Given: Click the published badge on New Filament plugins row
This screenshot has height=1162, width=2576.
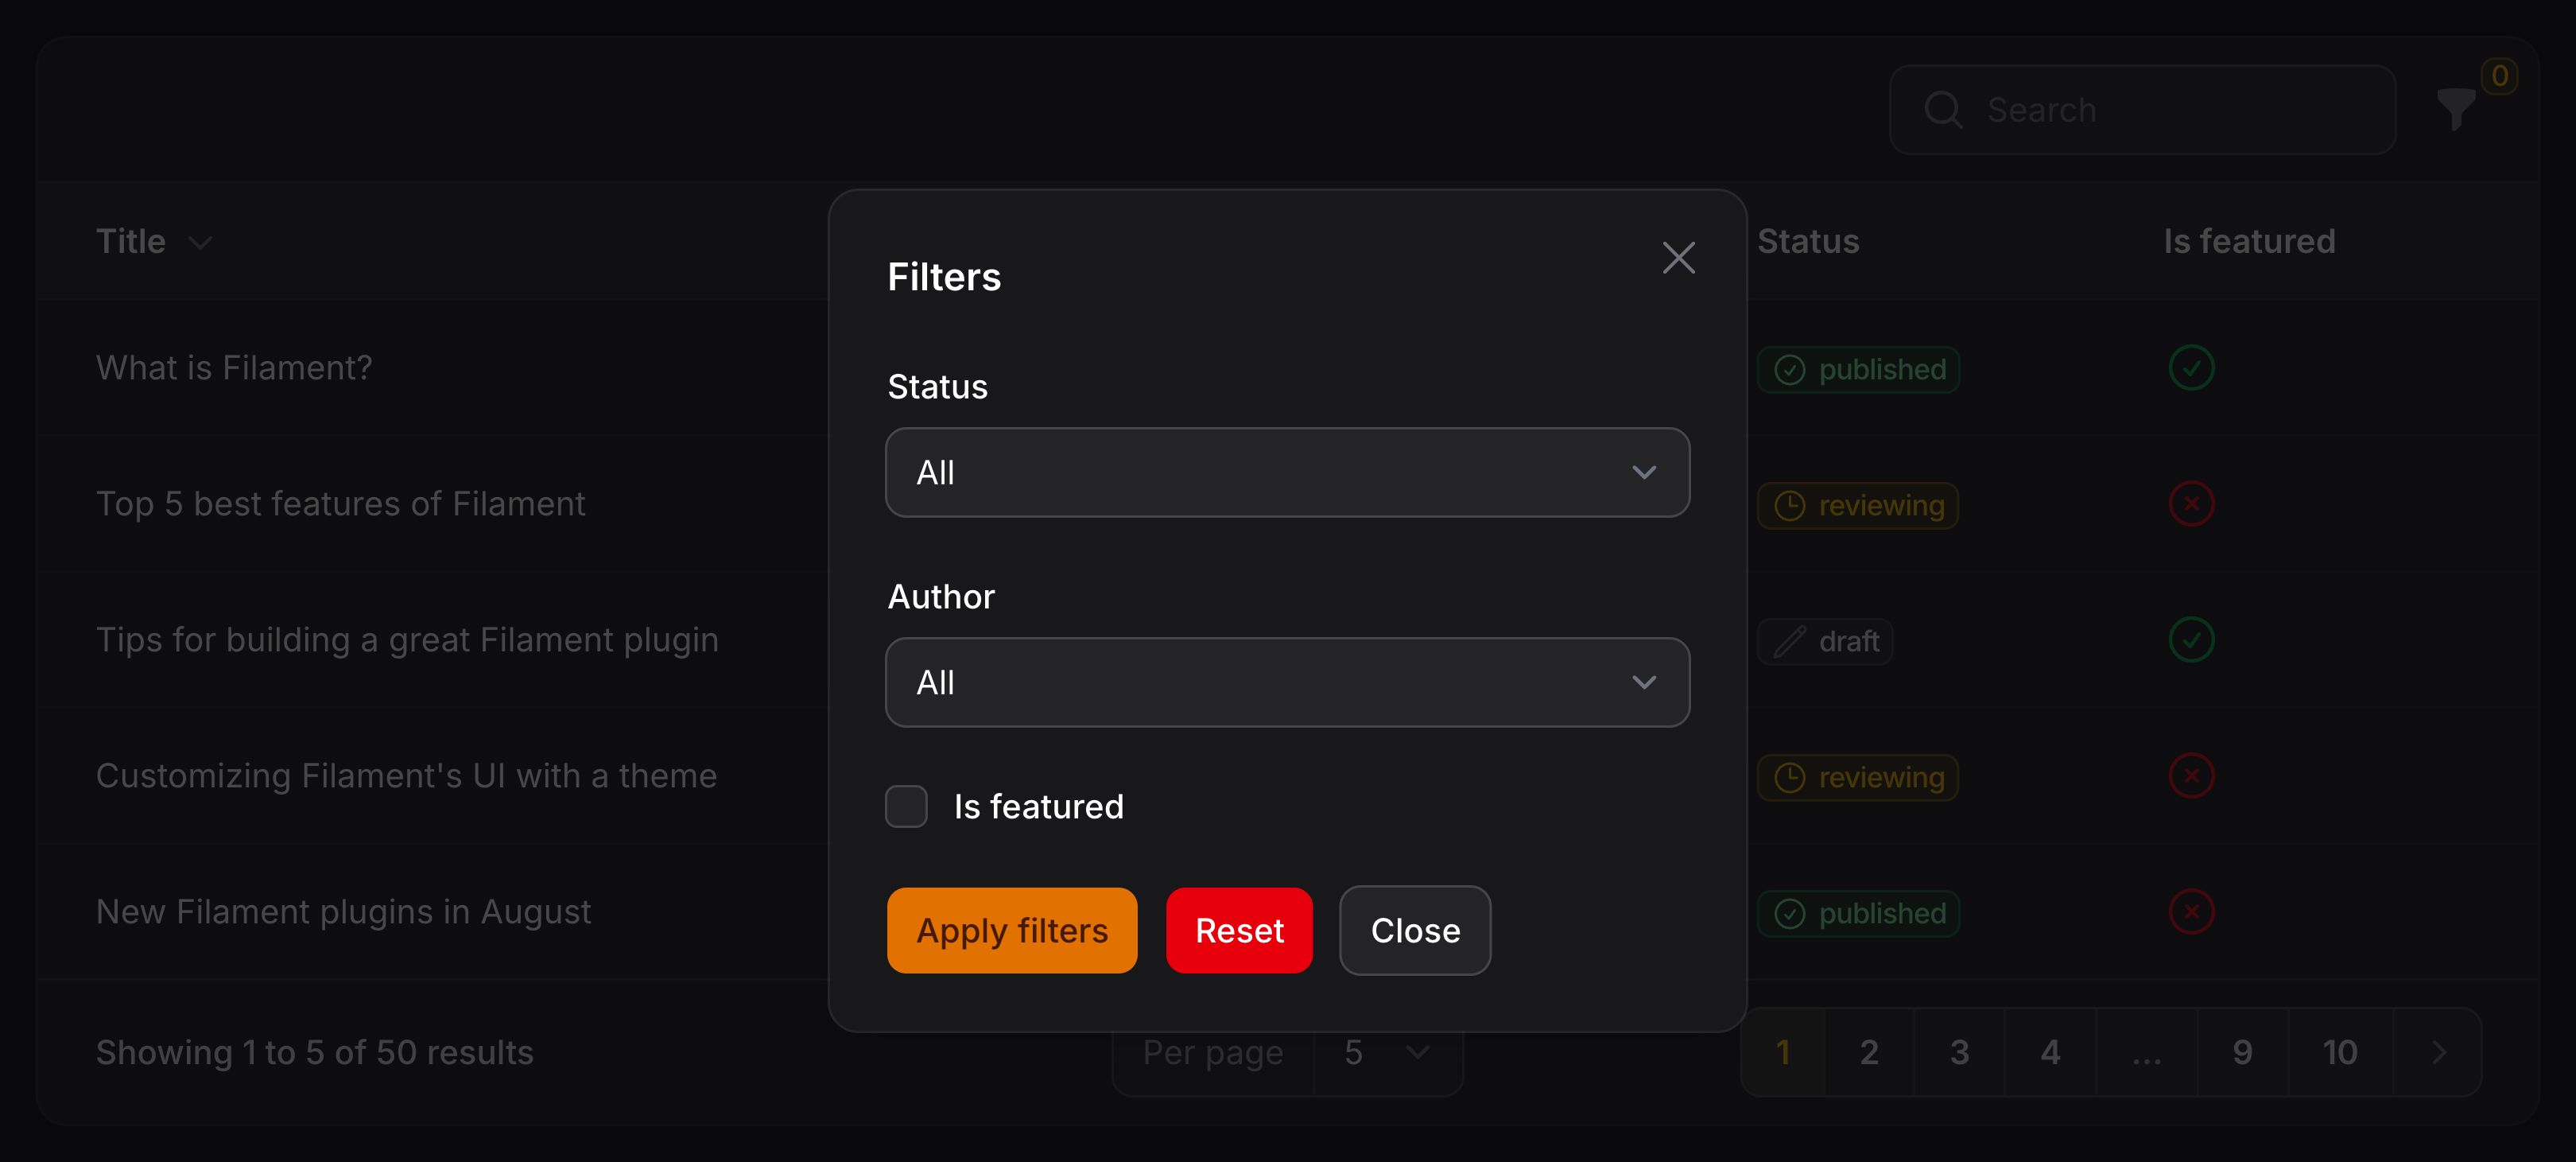Looking at the screenshot, I should (1858, 913).
